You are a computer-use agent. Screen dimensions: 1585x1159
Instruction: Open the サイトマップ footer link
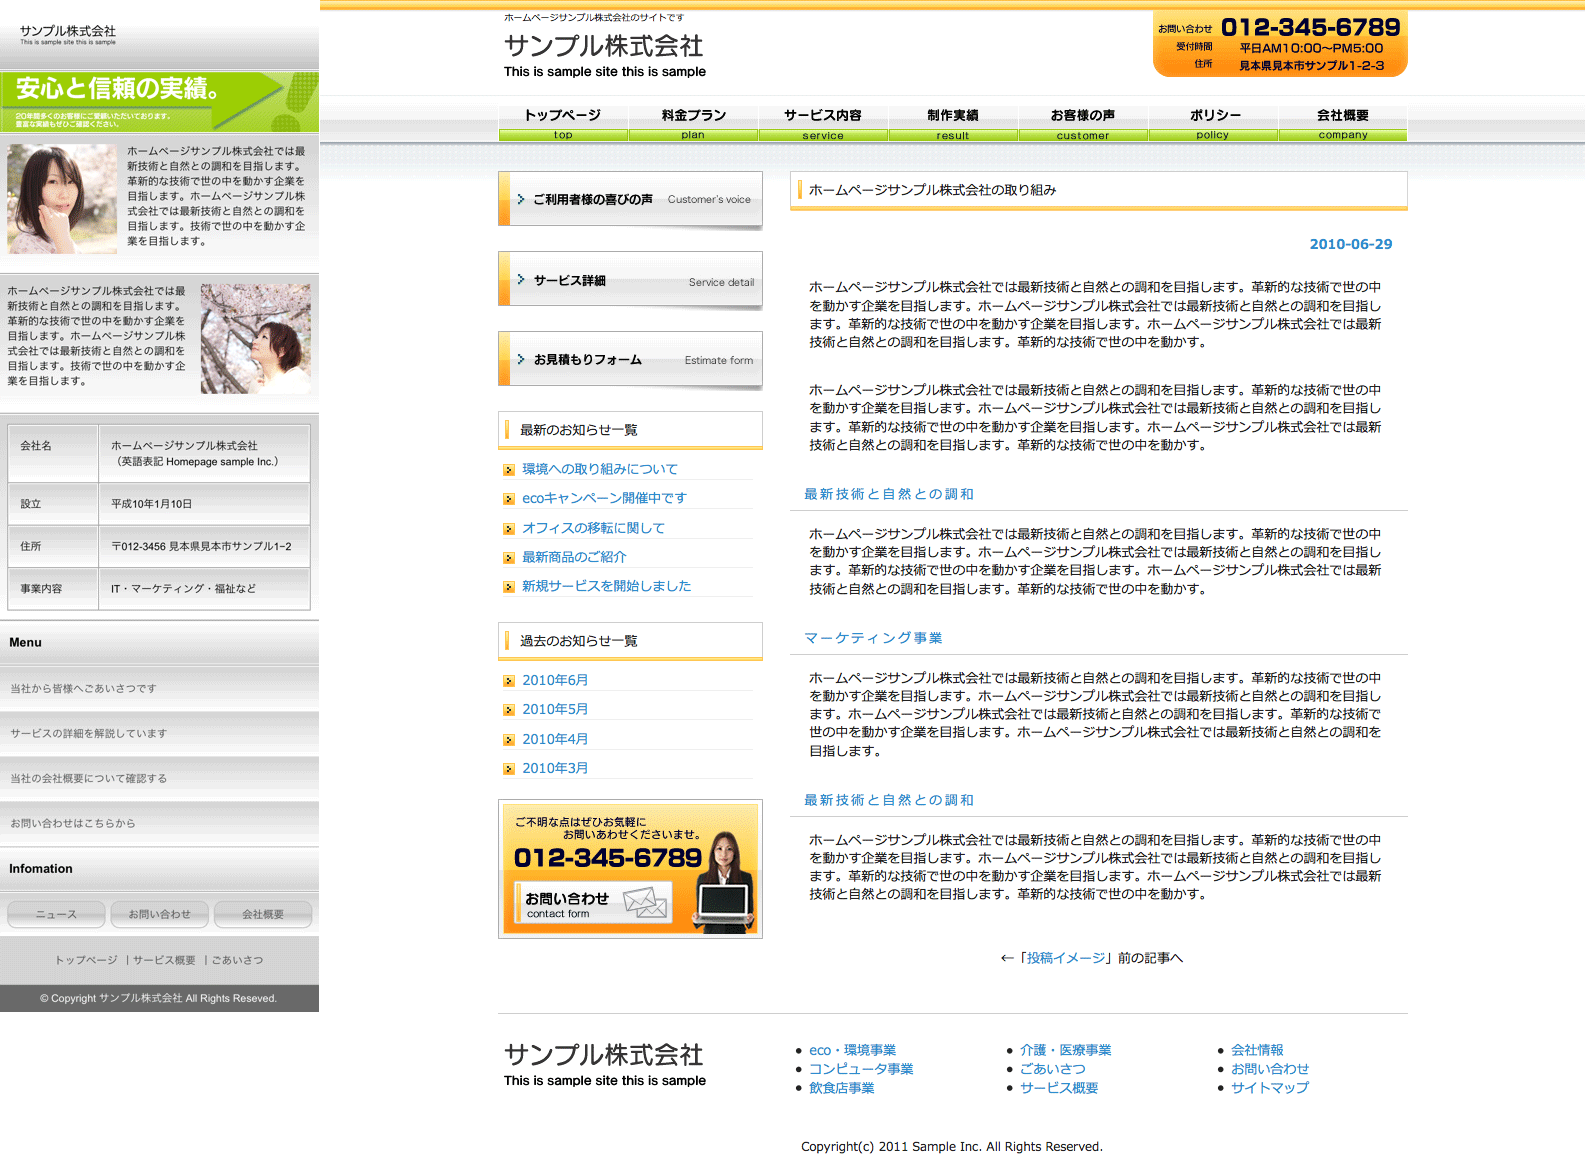coord(1269,1088)
